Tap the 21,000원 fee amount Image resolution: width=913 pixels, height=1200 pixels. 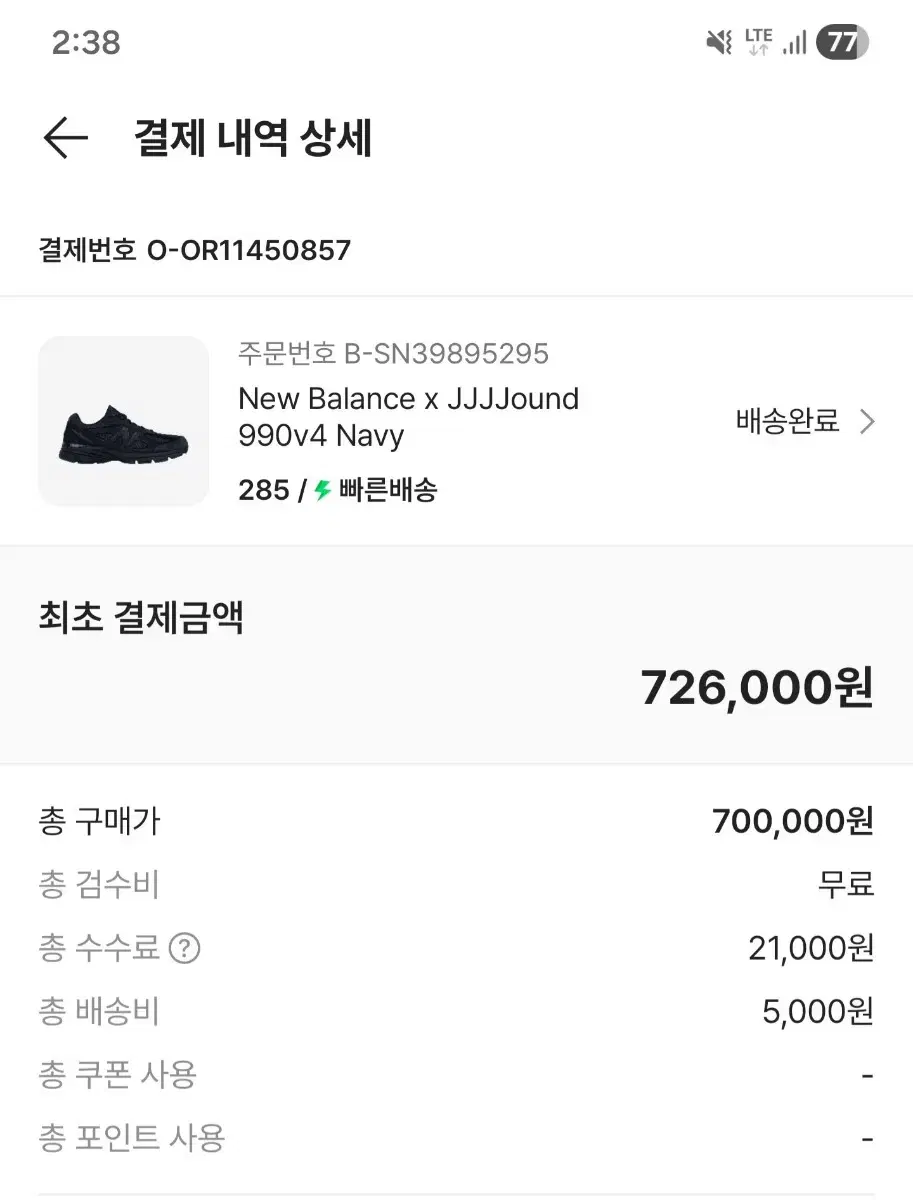(811, 948)
